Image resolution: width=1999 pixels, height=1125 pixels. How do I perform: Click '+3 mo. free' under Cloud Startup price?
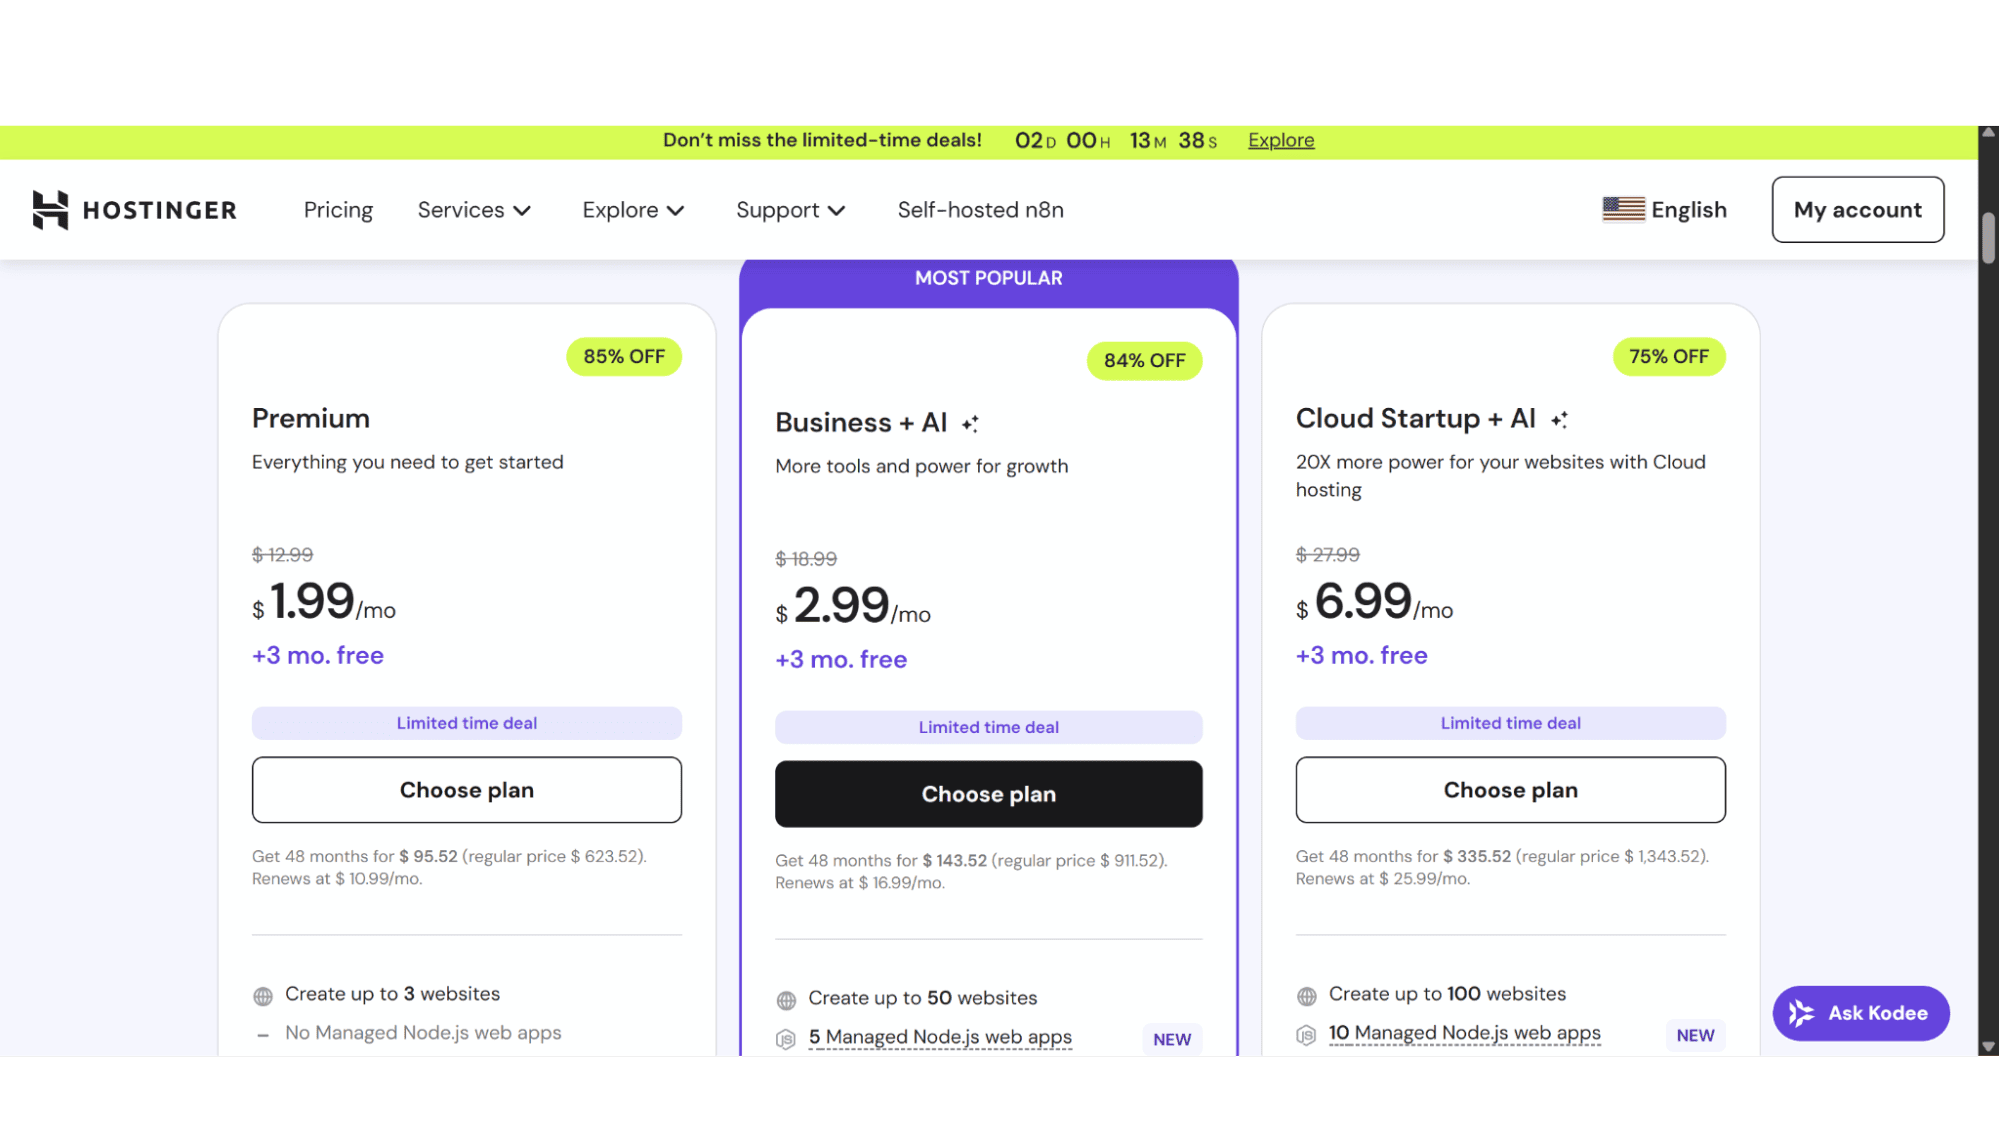coord(1362,656)
